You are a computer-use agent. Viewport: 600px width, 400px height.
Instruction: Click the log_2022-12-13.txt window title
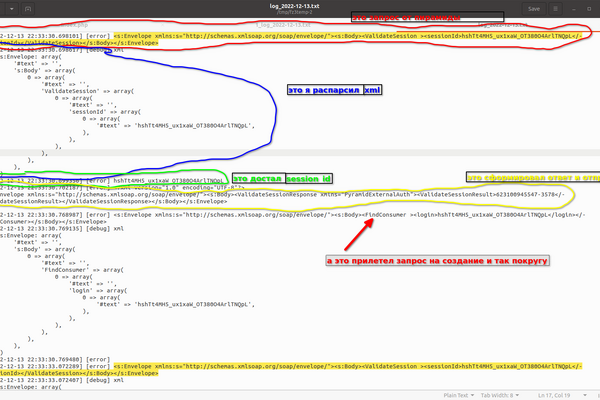tap(299, 4)
